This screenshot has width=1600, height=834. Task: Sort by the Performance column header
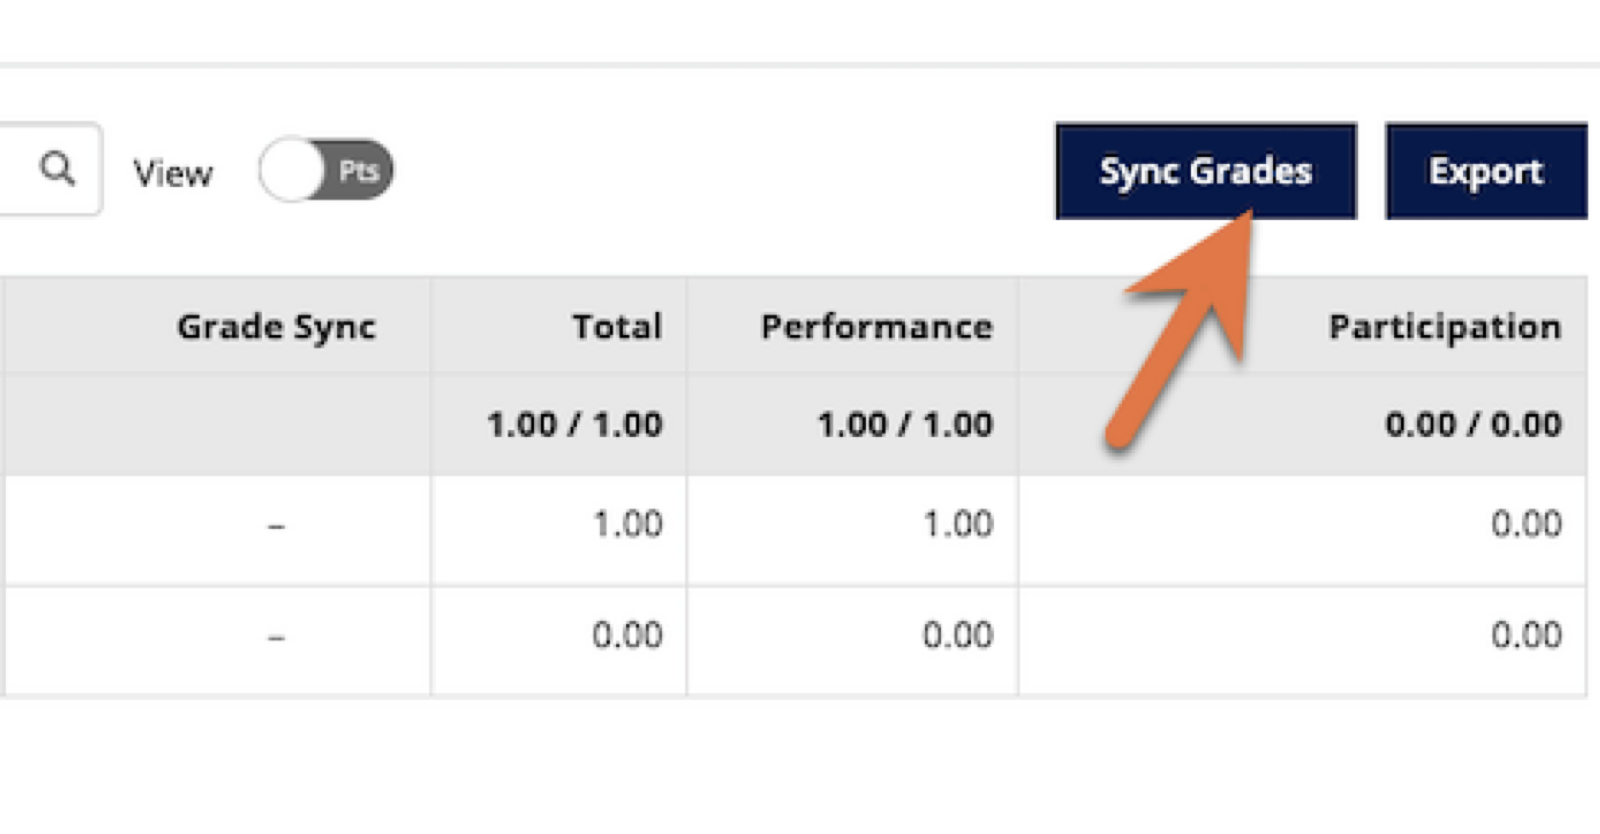pos(876,327)
